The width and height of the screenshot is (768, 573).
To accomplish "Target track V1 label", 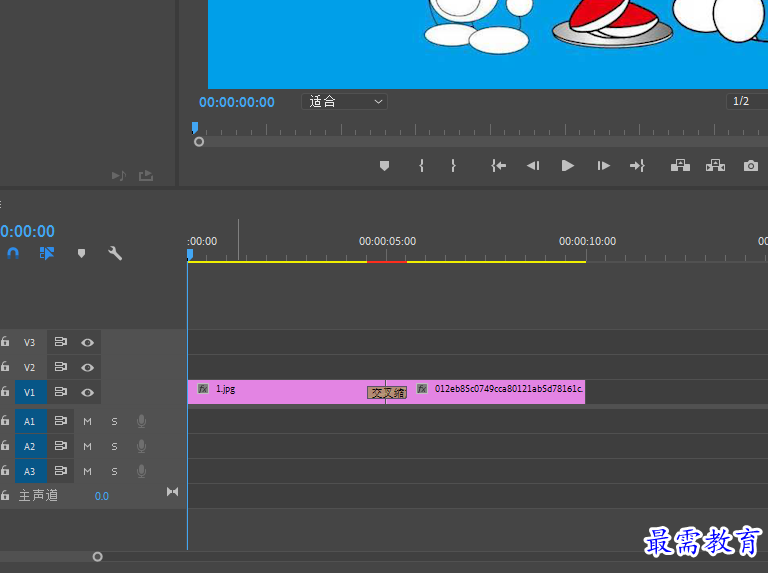I will (30, 392).
